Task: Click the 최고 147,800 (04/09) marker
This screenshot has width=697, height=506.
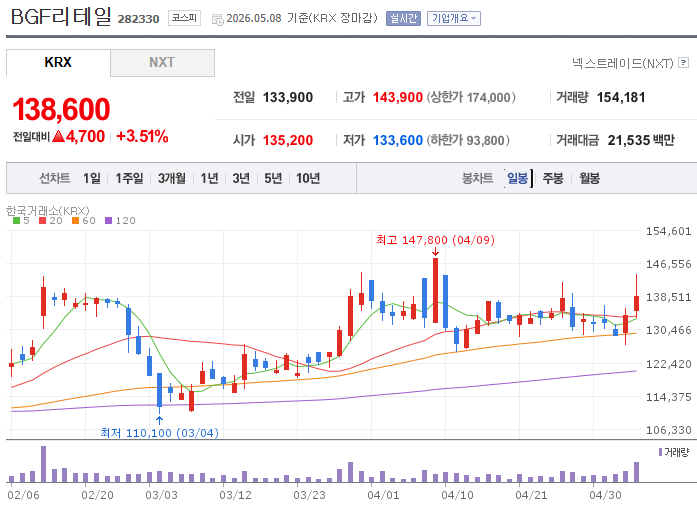Action: coord(435,240)
